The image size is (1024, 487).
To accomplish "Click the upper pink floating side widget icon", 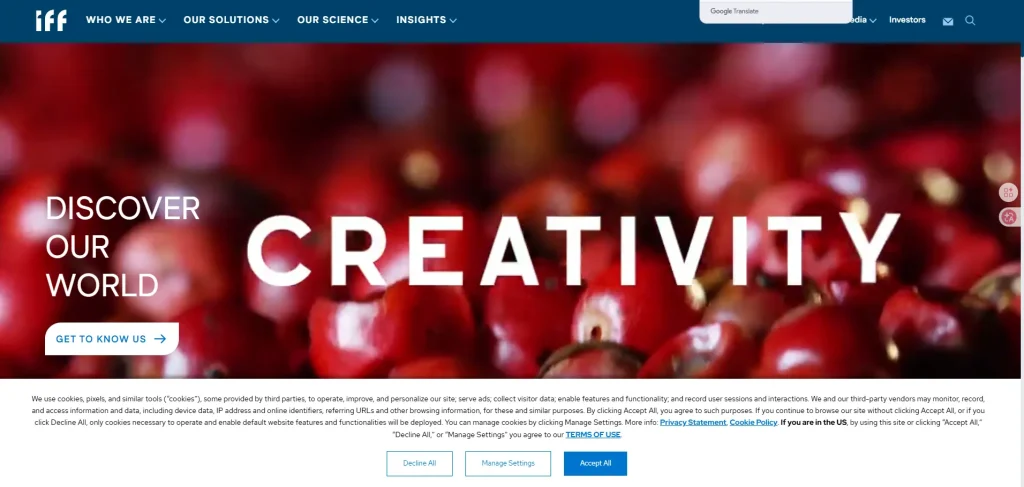I will 1009,192.
